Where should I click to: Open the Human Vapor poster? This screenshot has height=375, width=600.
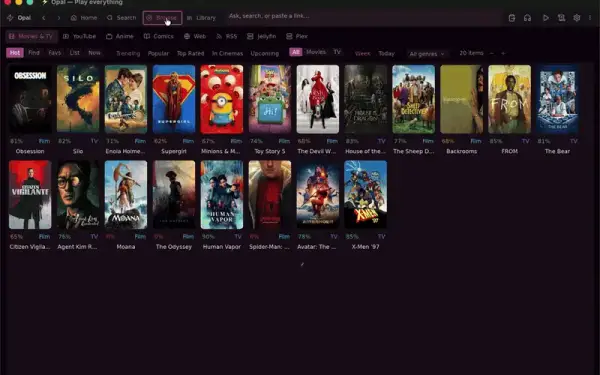tap(222, 195)
